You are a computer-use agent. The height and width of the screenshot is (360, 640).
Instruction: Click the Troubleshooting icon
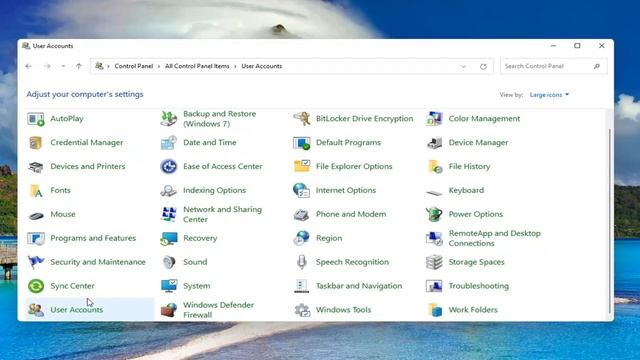434,286
